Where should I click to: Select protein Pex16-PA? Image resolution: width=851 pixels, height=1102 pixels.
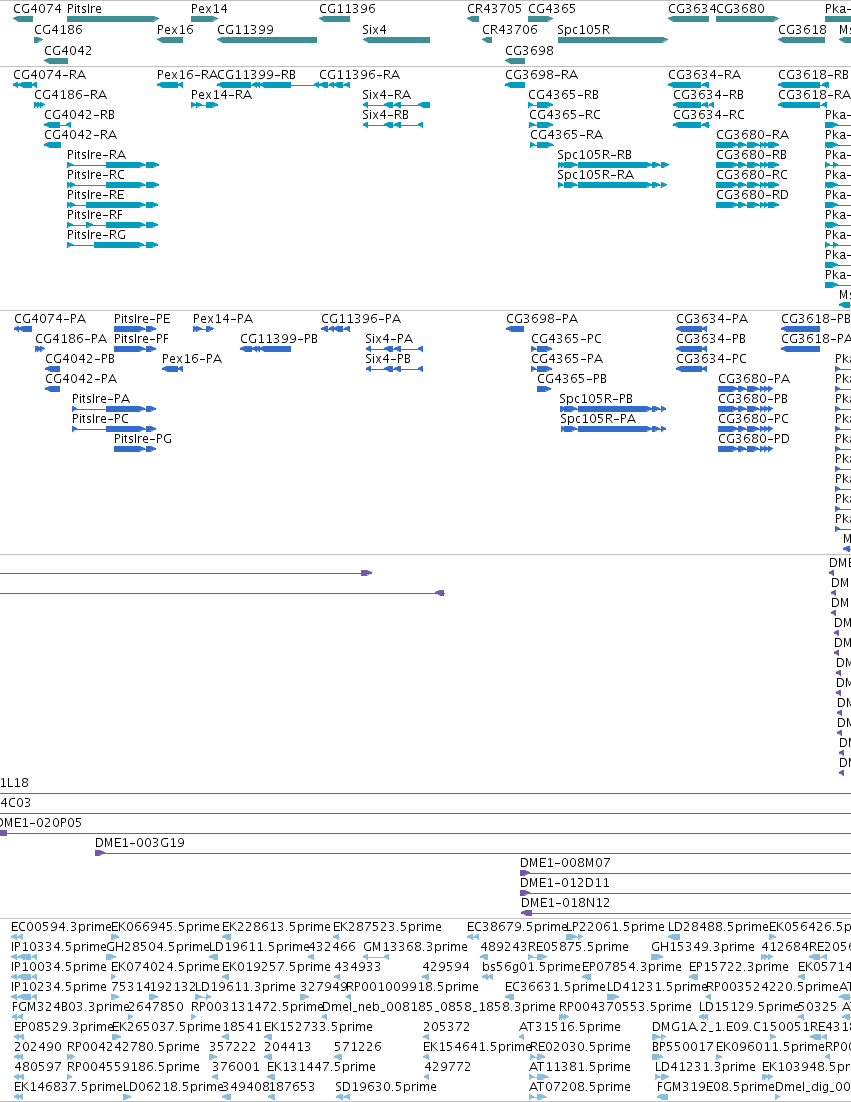192,358
